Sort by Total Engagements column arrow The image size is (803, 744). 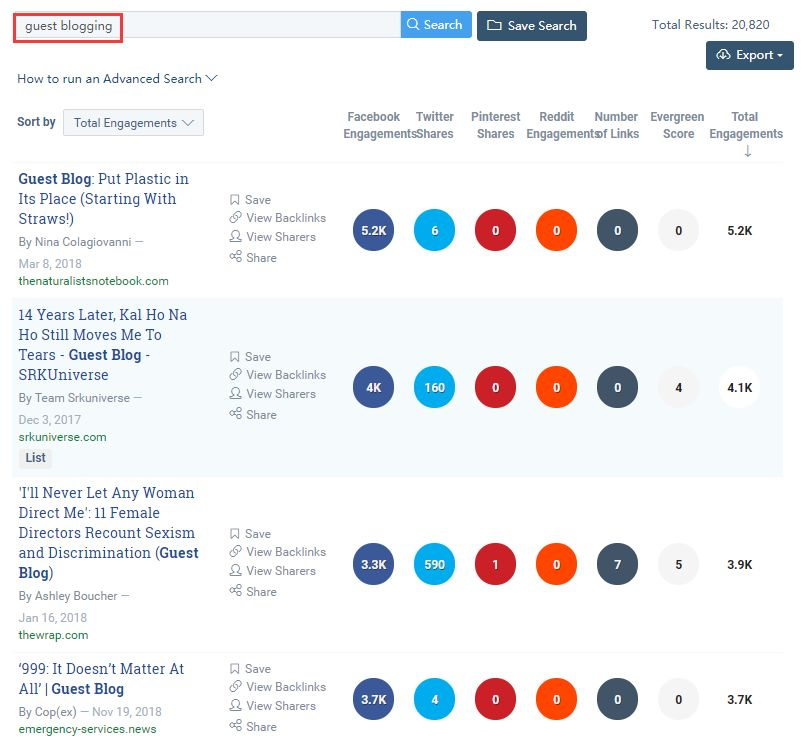[748, 151]
